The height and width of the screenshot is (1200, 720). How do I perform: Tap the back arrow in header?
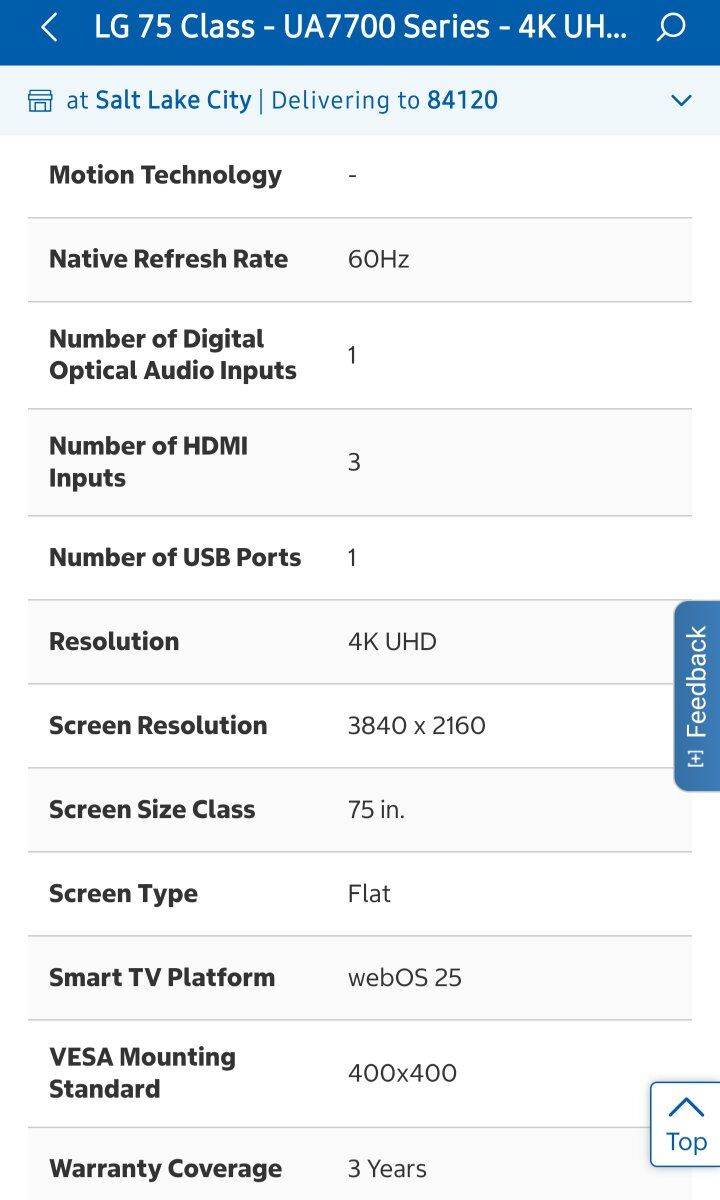point(49,28)
